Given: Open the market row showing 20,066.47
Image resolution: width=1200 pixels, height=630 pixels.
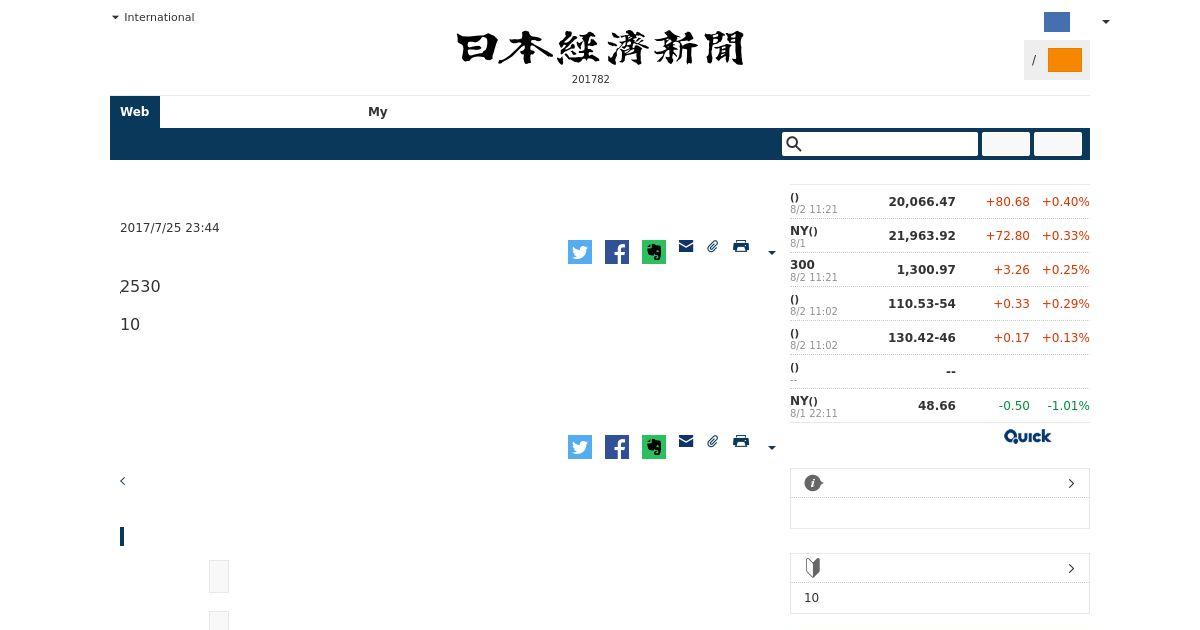Looking at the screenshot, I should click(940, 202).
